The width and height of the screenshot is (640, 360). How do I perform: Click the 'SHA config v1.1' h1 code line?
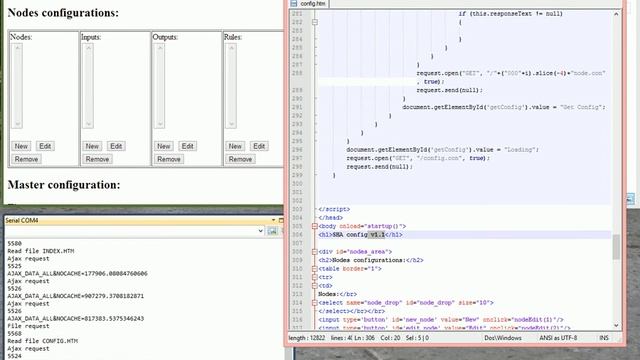click(360, 235)
